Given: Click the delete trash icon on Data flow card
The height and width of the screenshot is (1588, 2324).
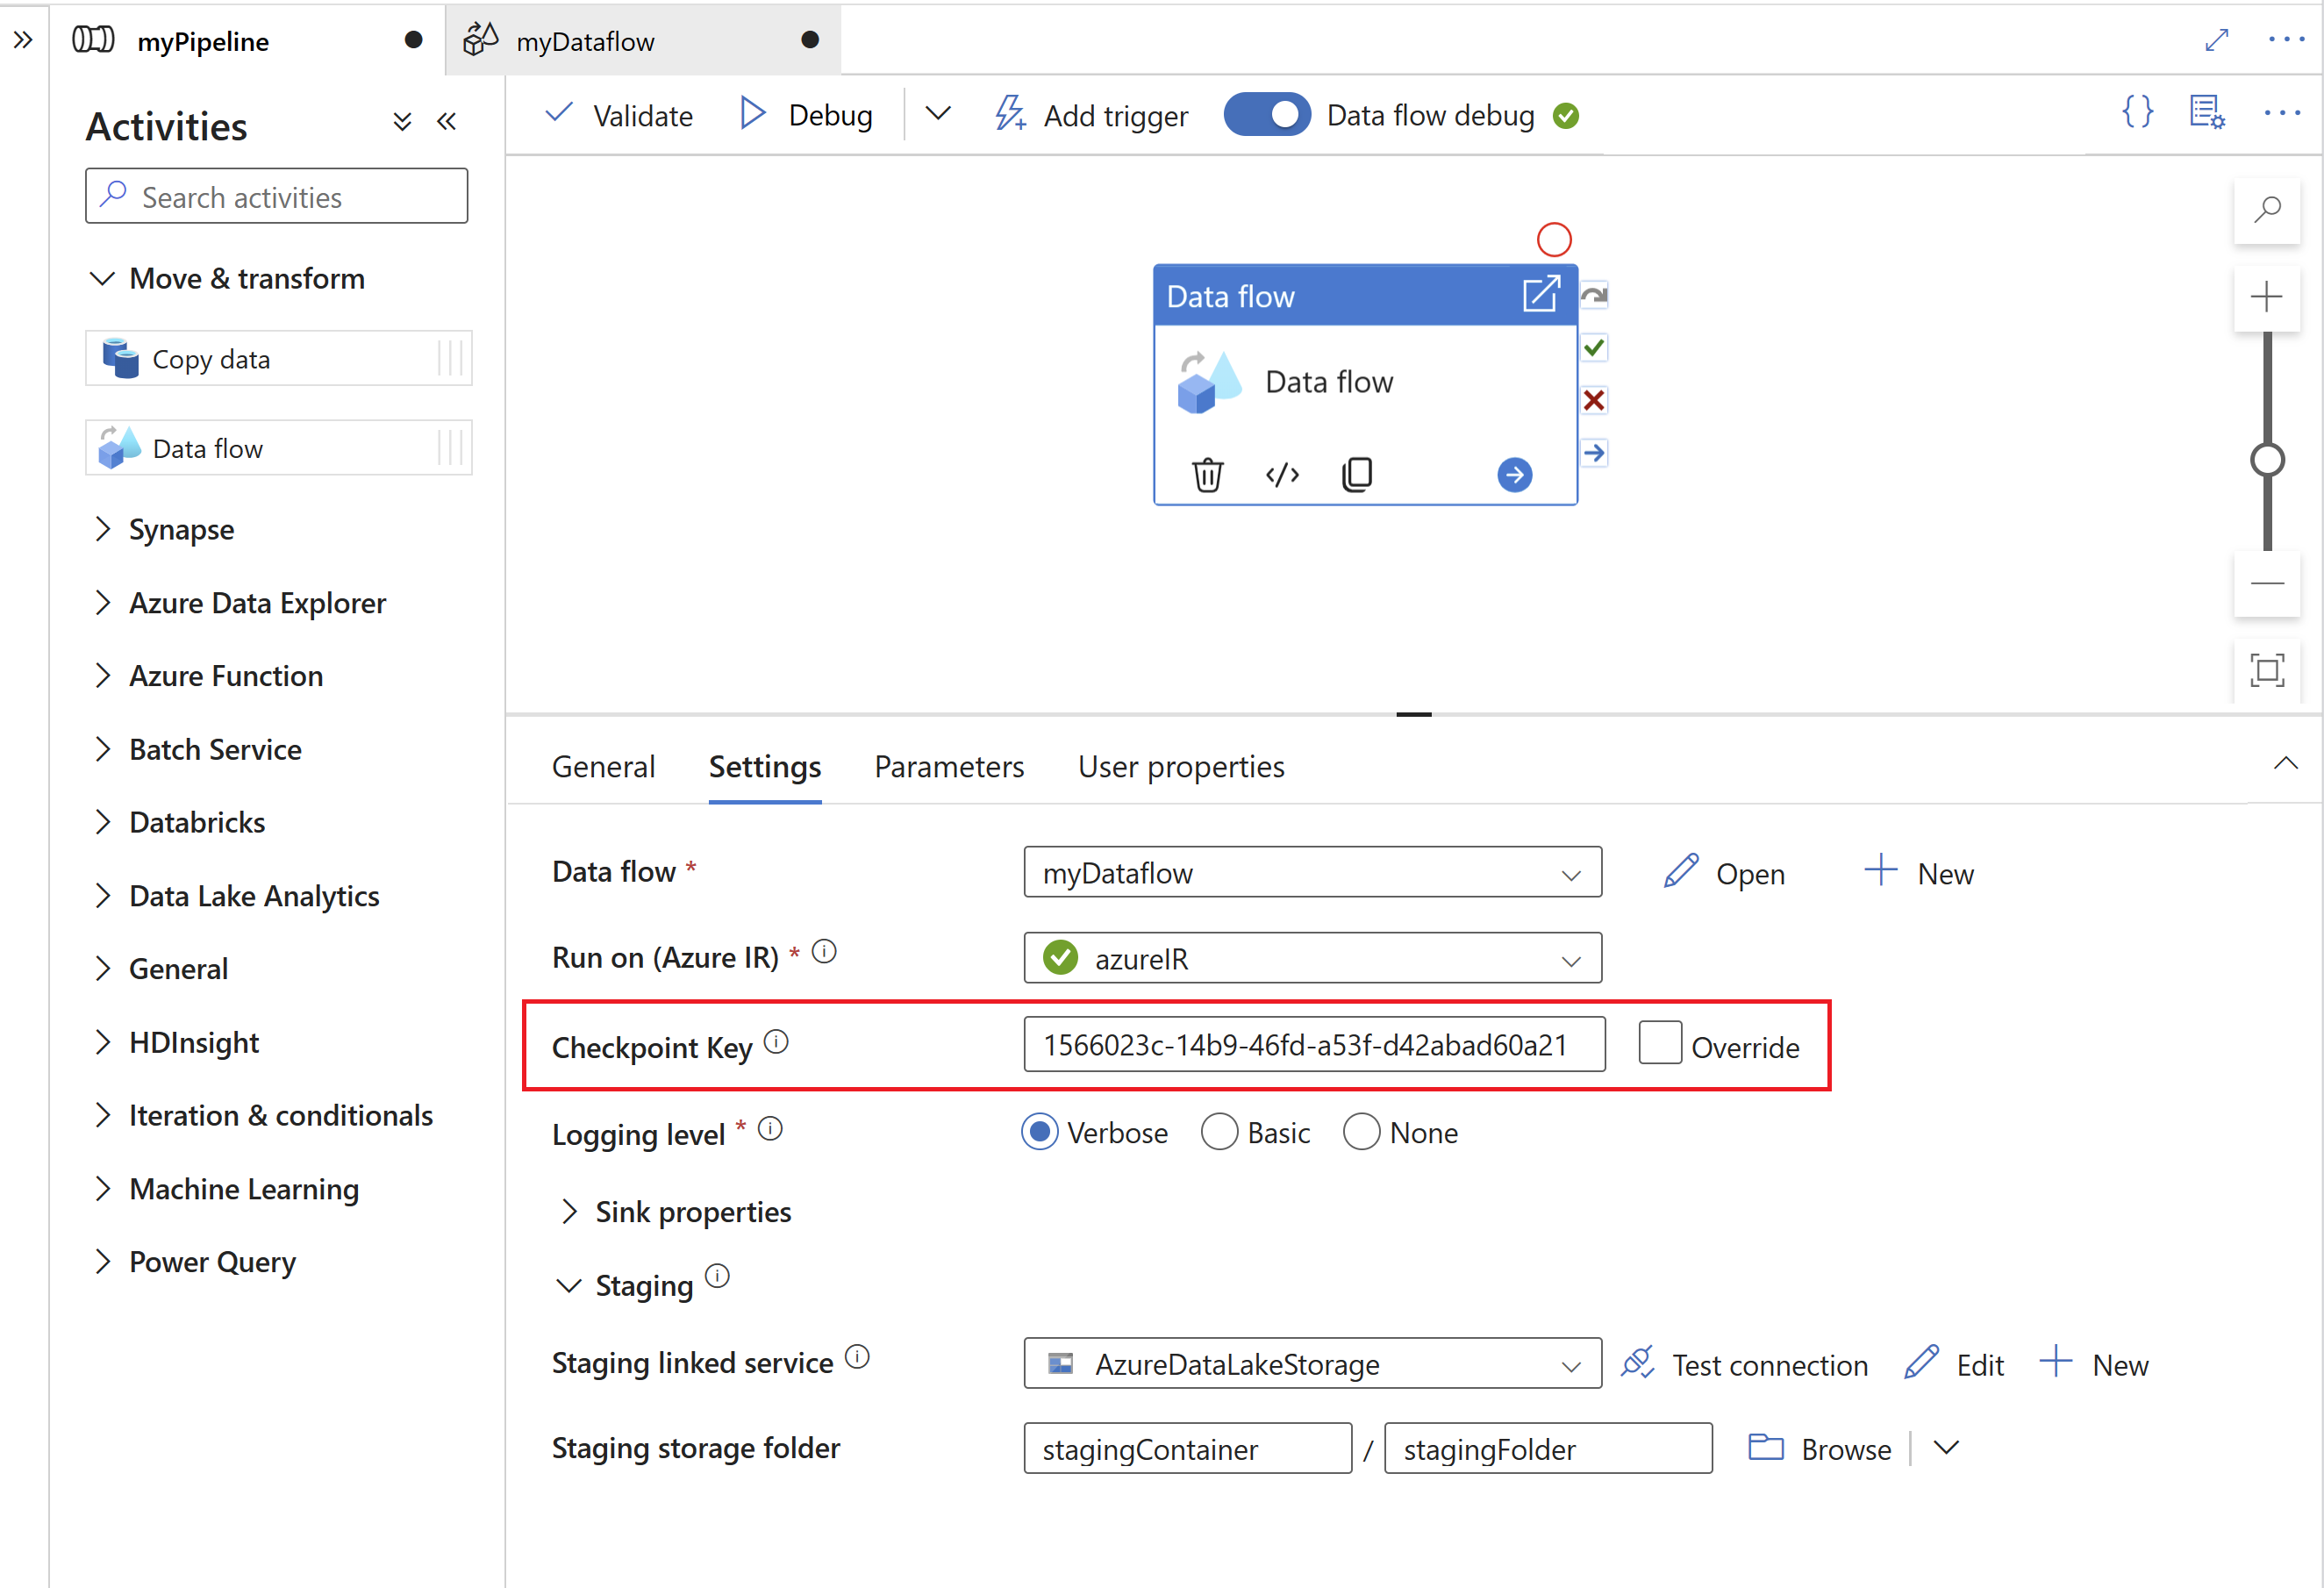Looking at the screenshot, I should [x=1206, y=474].
